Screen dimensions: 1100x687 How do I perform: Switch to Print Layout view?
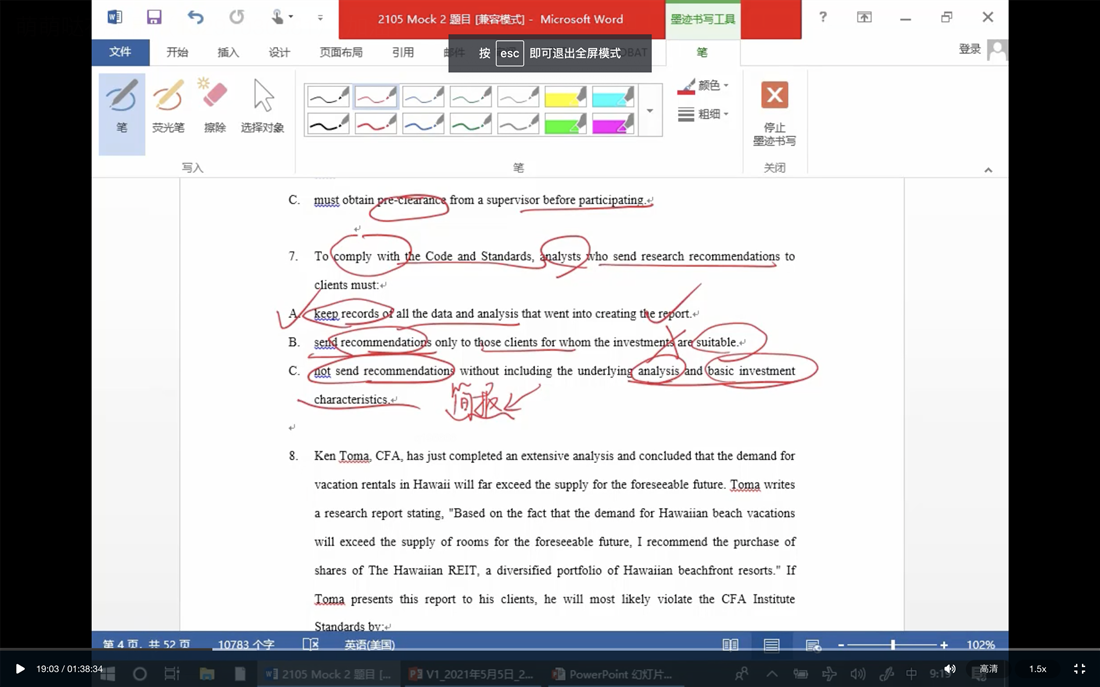tap(771, 645)
